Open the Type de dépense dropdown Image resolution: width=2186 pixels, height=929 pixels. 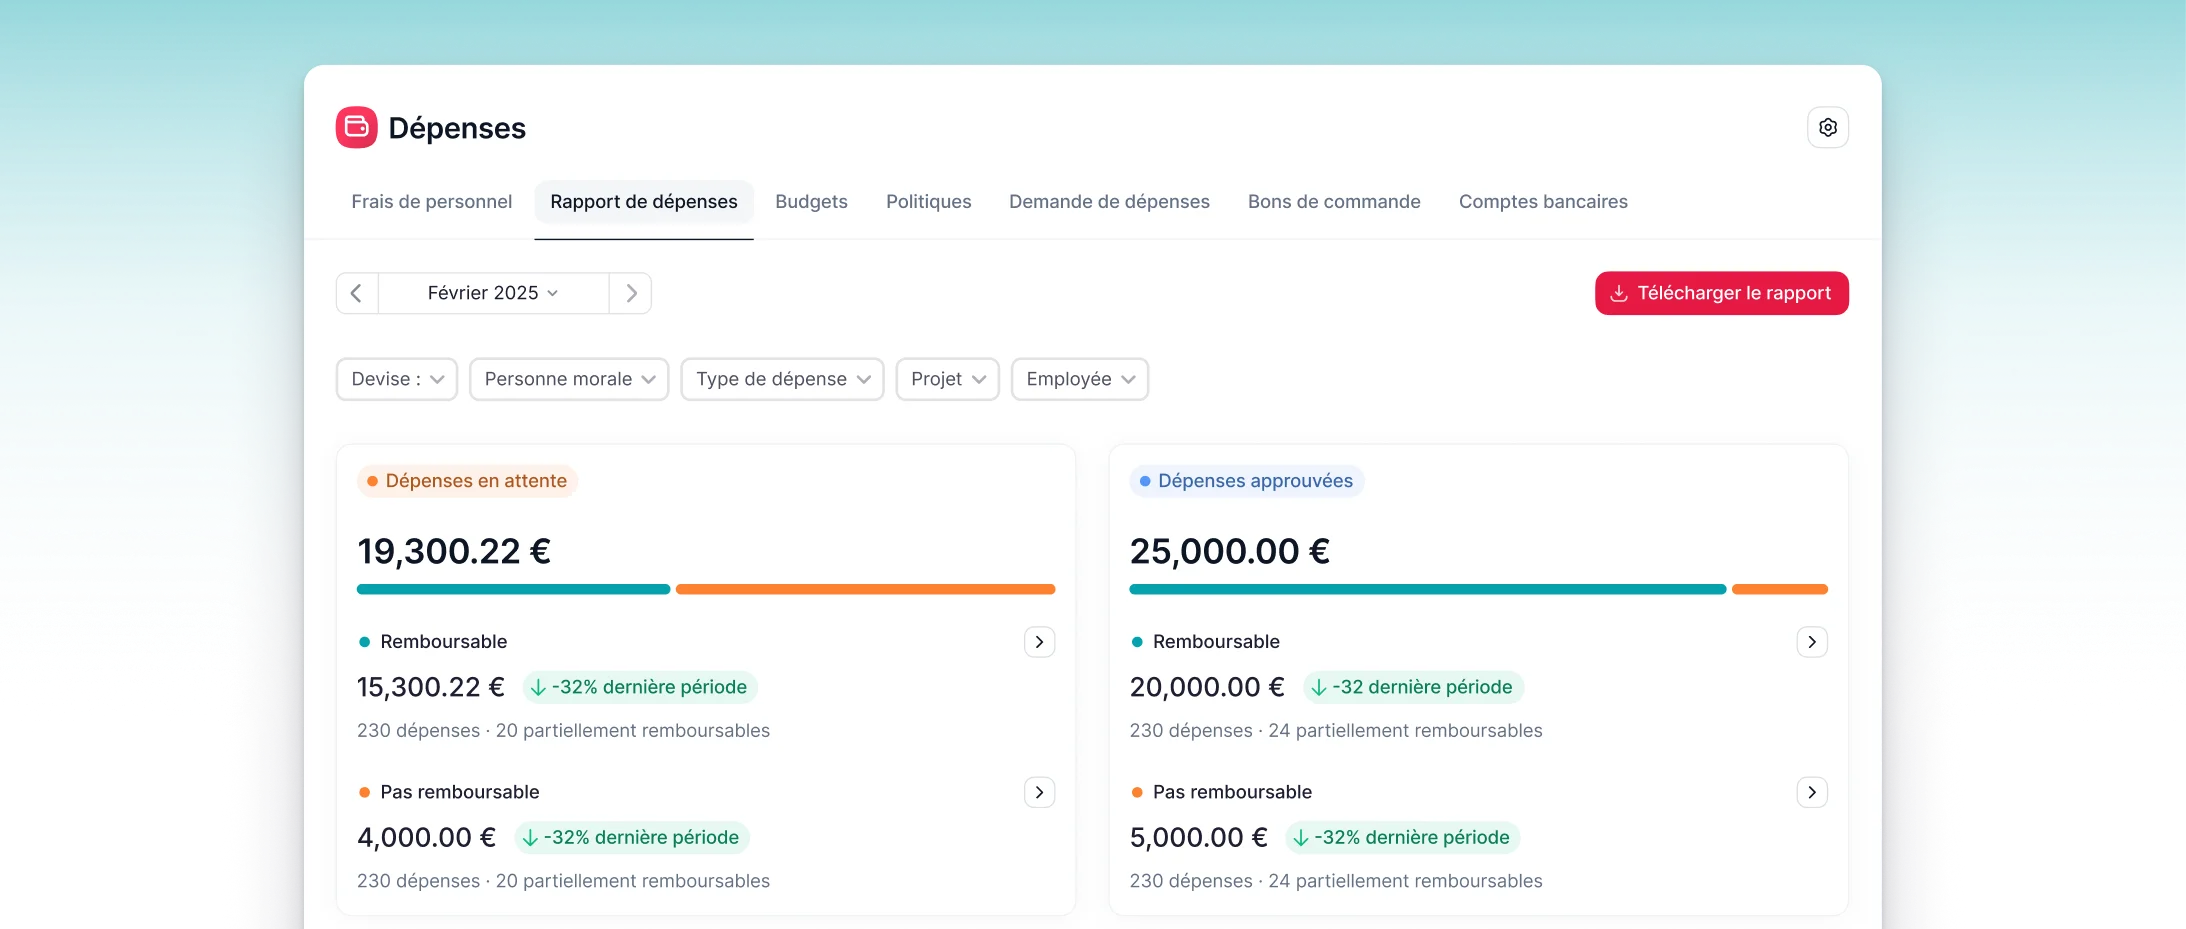[x=782, y=379]
